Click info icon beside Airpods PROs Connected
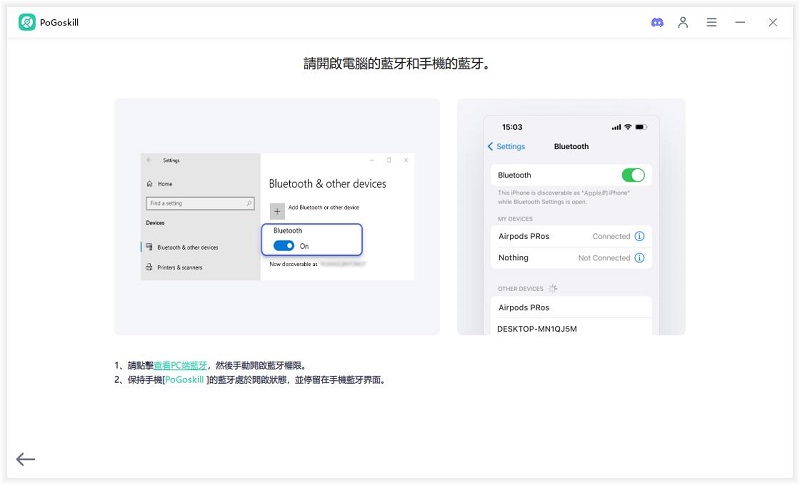Screen dimensions: 800x485 (x=640, y=237)
